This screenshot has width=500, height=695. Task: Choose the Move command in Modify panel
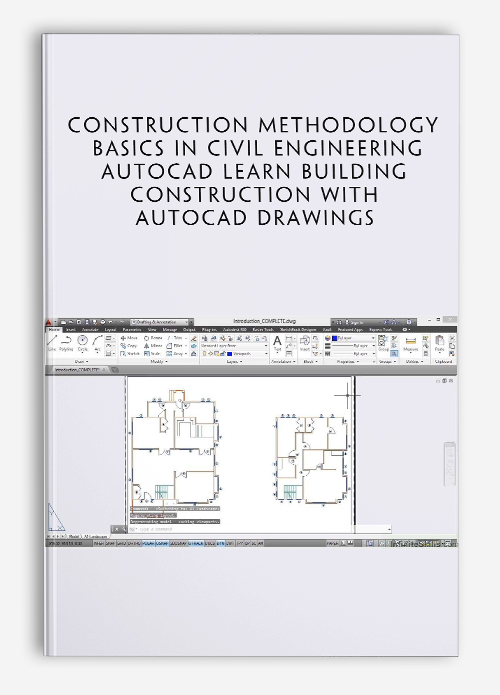pyautogui.click(x=129, y=338)
